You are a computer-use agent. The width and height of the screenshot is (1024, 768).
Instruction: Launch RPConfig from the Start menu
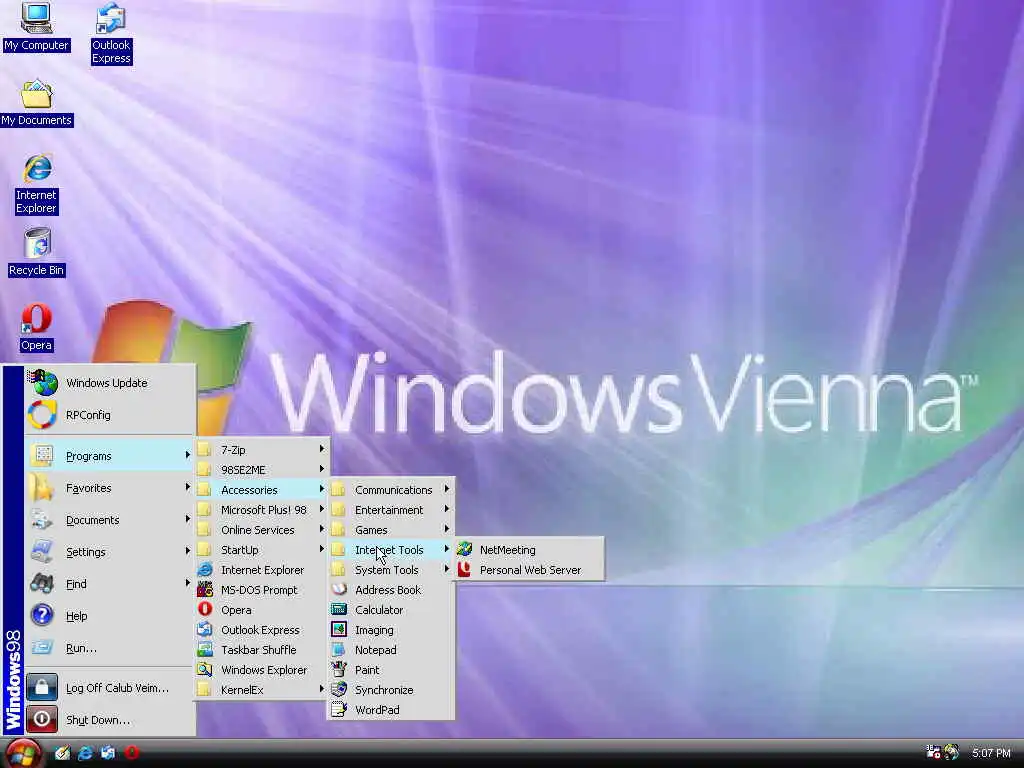coord(110,415)
